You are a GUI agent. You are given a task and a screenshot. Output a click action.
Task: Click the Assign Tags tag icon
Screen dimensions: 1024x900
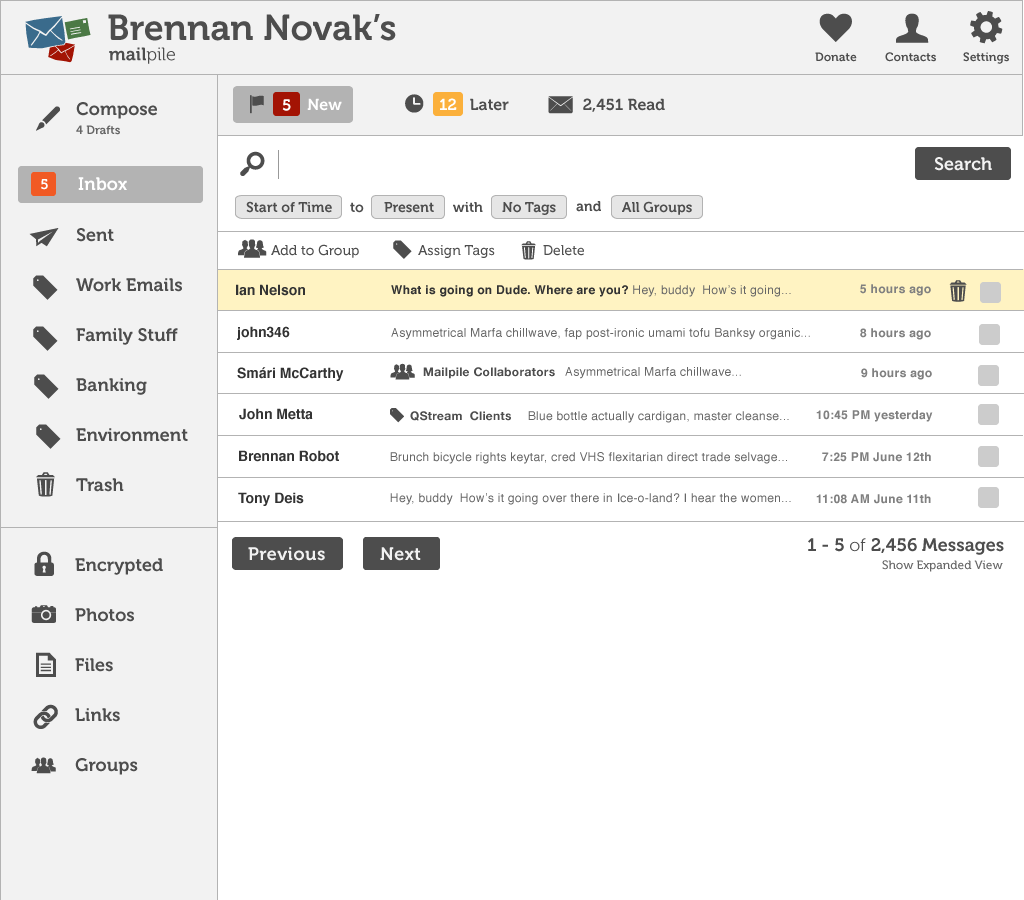click(x=402, y=249)
